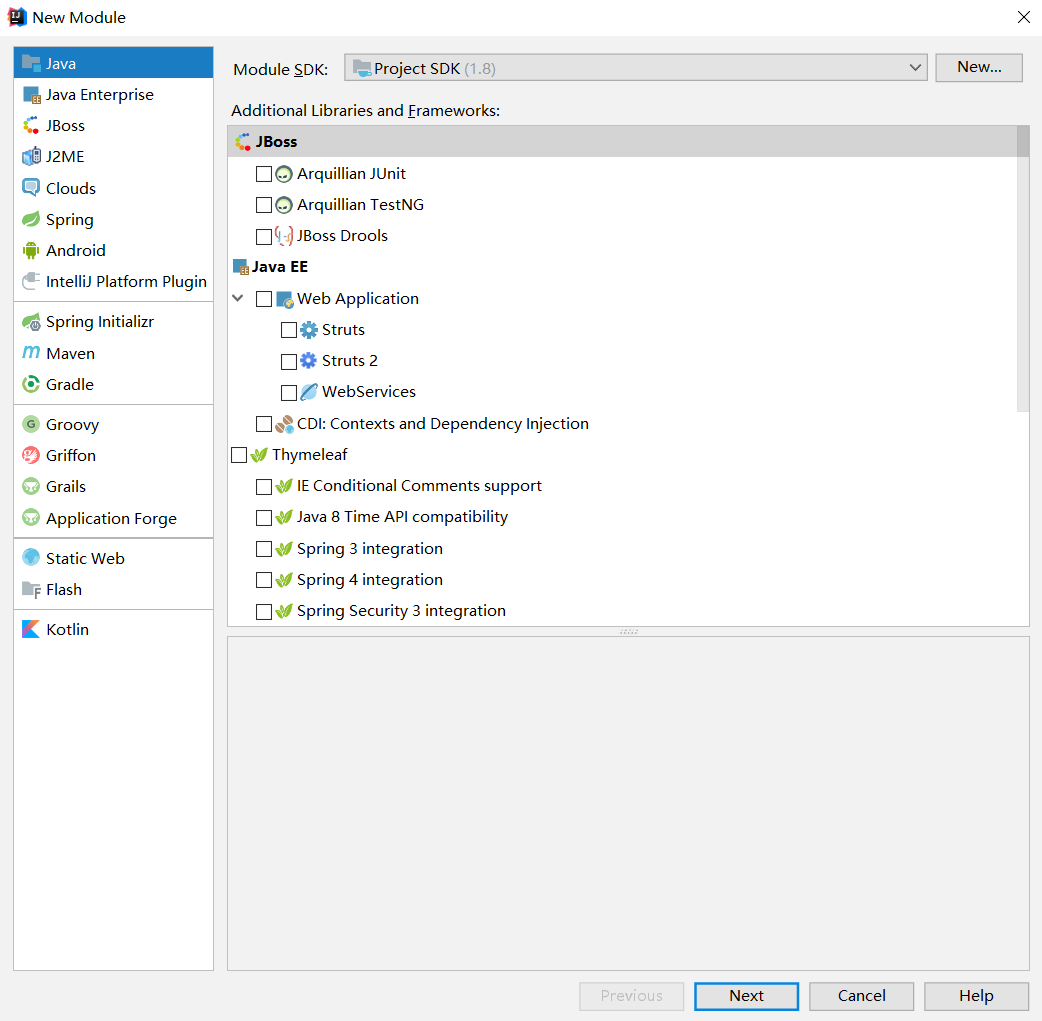The width and height of the screenshot is (1042, 1021).
Task: Click the frameworks list vertical scrollbar
Action: (x=1023, y=269)
